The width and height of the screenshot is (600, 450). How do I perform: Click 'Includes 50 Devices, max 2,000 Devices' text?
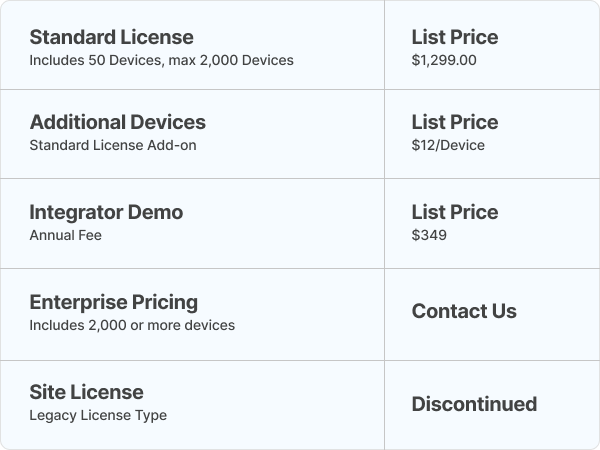pos(161,60)
